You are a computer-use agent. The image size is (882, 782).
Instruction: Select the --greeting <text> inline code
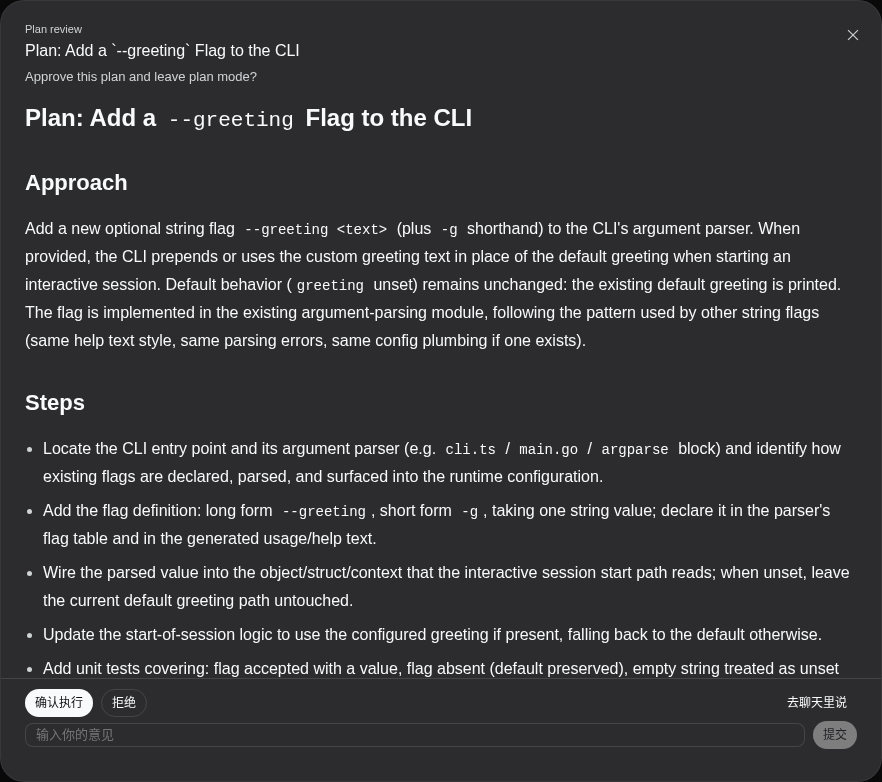(x=316, y=230)
